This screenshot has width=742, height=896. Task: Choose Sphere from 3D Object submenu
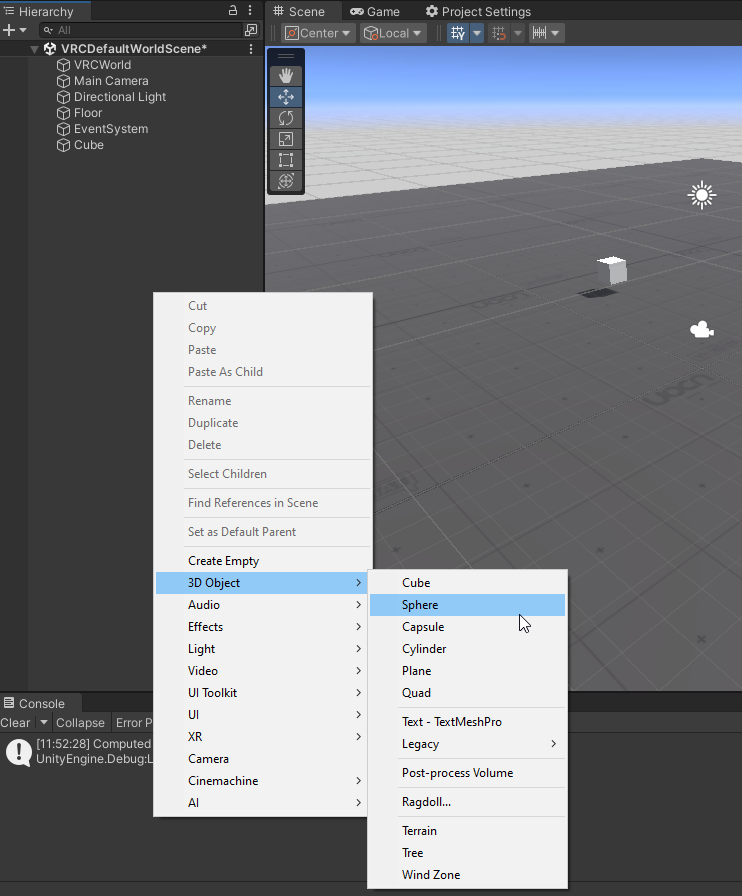(420, 605)
